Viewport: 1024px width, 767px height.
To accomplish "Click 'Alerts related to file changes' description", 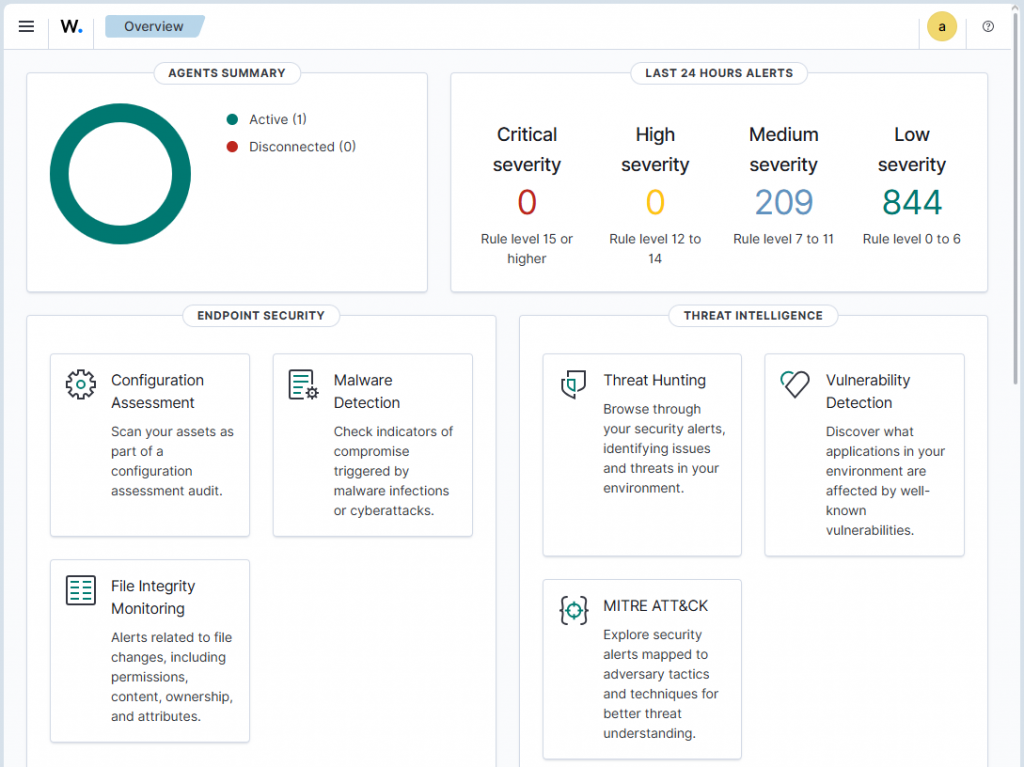I will tap(172, 677).
